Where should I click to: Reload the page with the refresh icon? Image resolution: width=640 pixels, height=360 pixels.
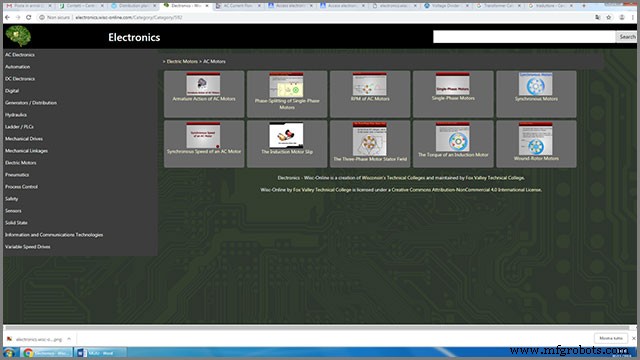point(29,18)
